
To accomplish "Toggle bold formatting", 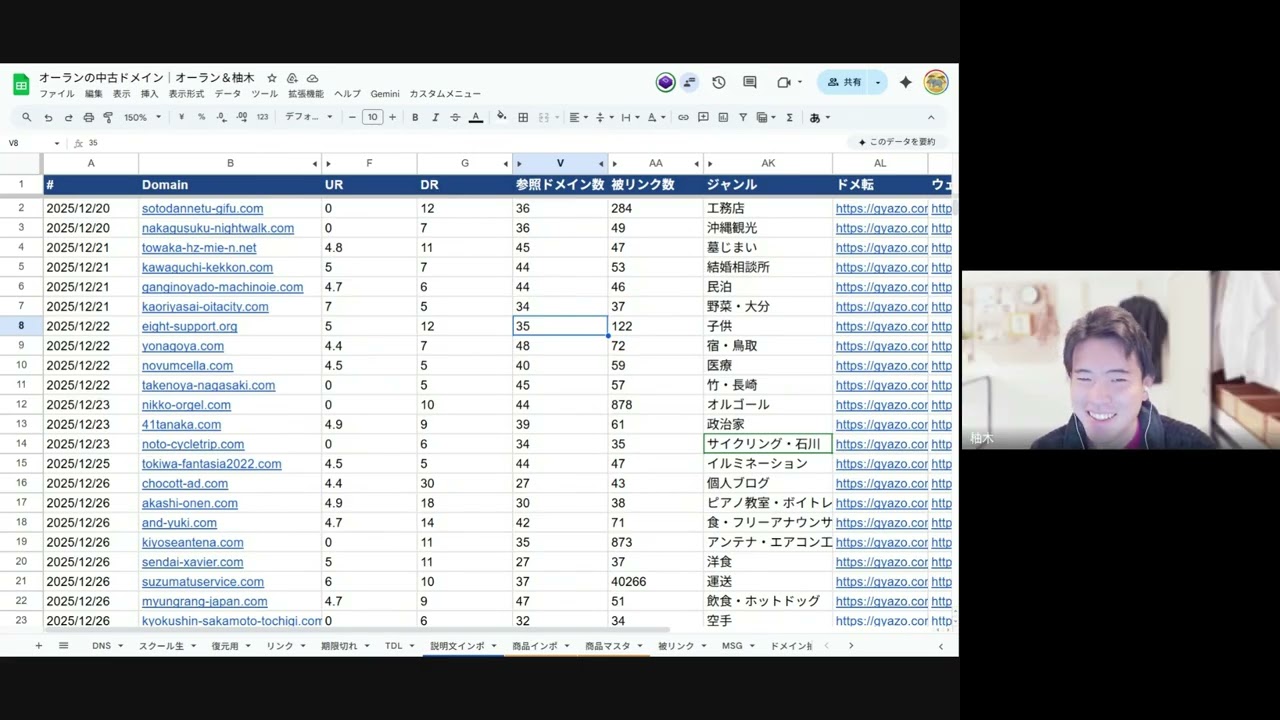I will (415, 117).
